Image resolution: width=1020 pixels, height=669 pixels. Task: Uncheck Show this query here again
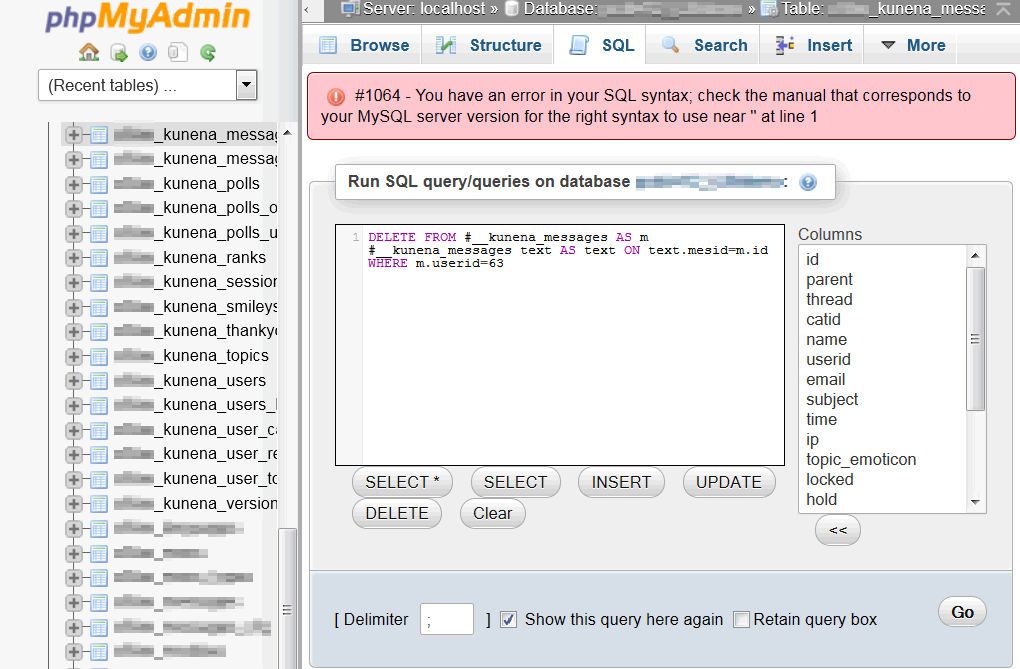click(509, 620)
